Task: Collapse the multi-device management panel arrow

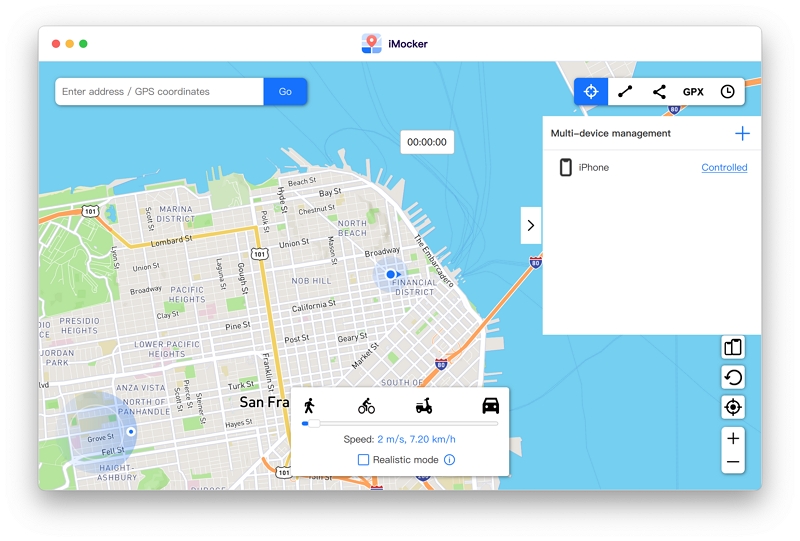Action: 530,225
